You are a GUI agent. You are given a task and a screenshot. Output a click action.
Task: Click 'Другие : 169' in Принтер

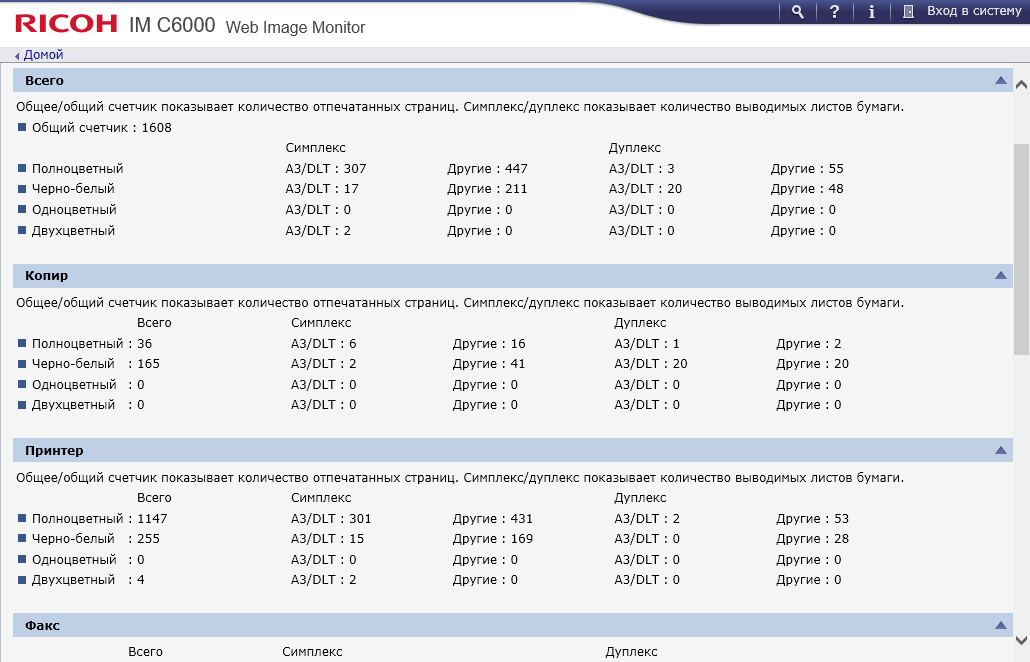tap(493, 539)
